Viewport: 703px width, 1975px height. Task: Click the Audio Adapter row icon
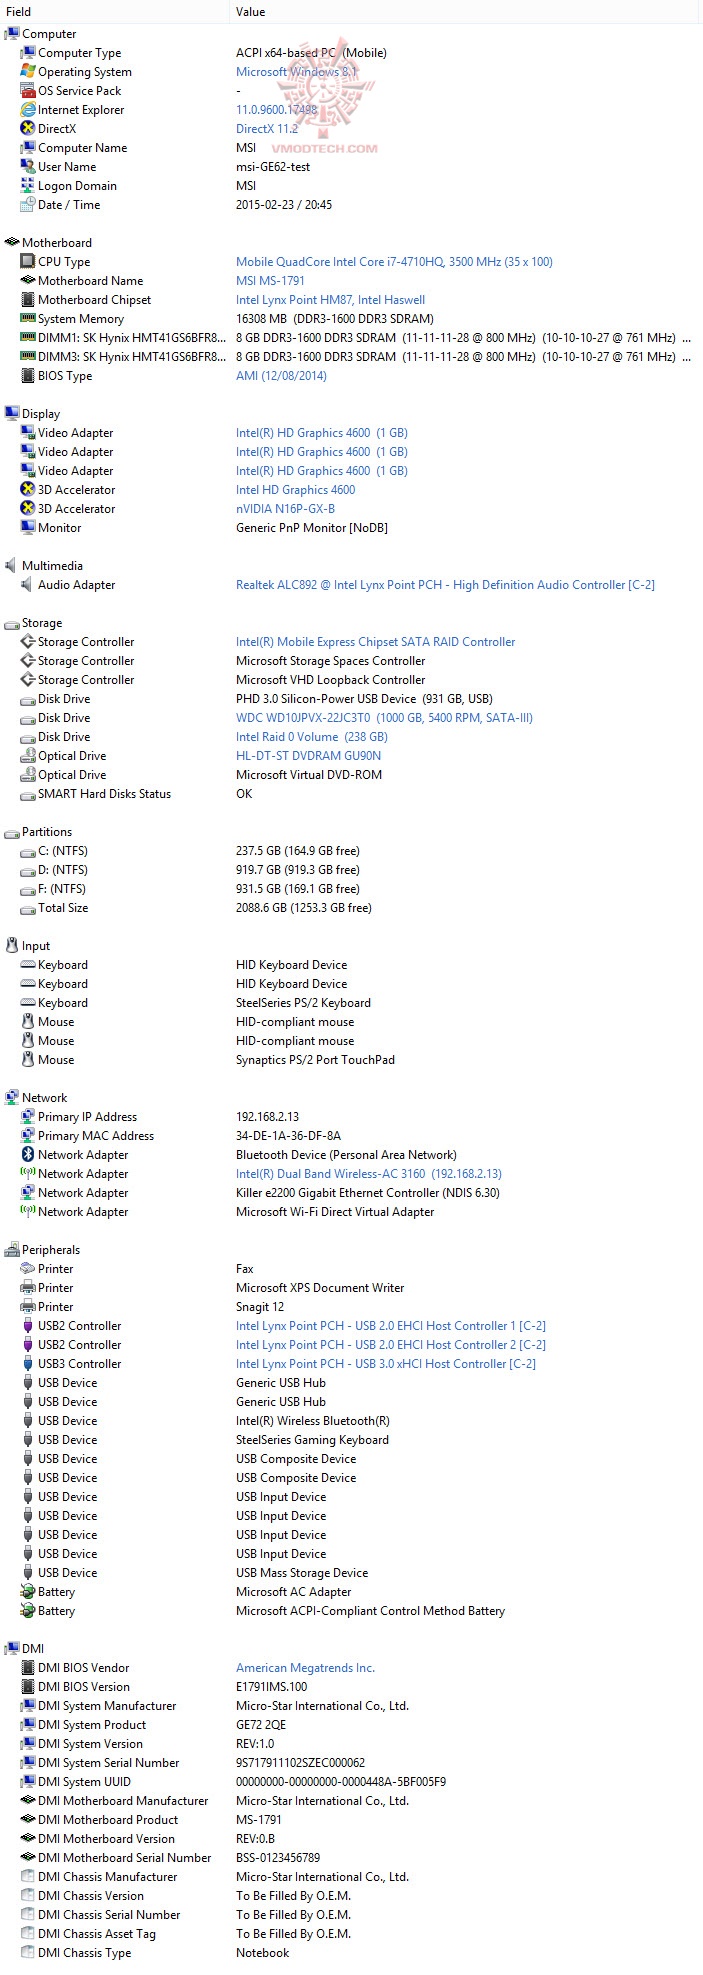tap(28, 585)
